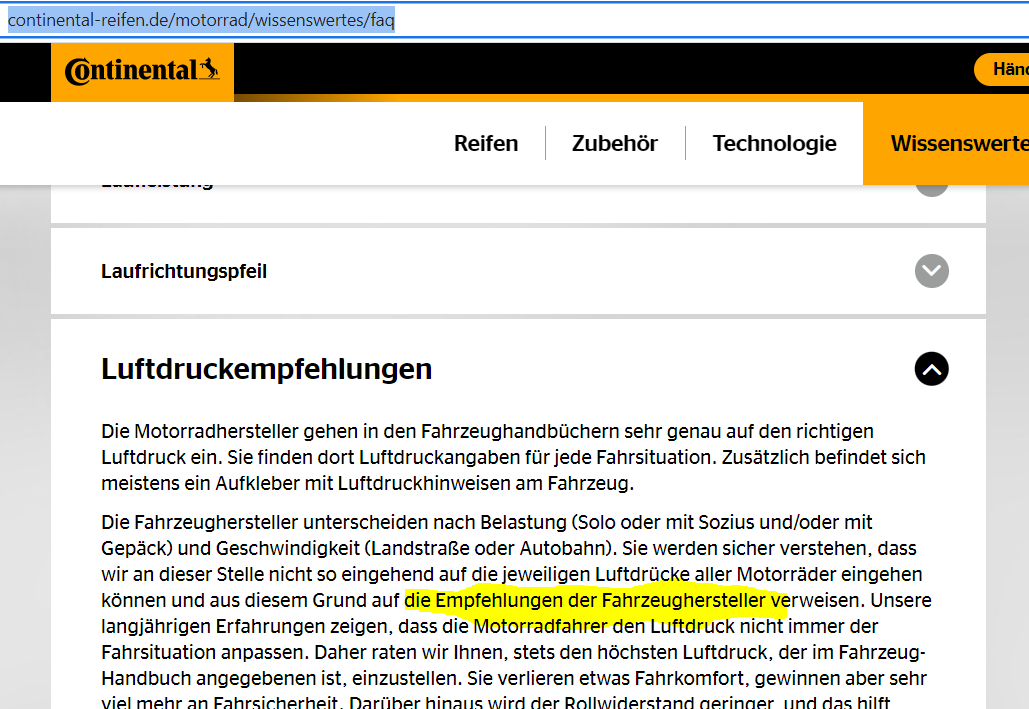Collapse the Luftdruckempfehlungen section via black chevron
1029x709 pixels.
point(931,369)
